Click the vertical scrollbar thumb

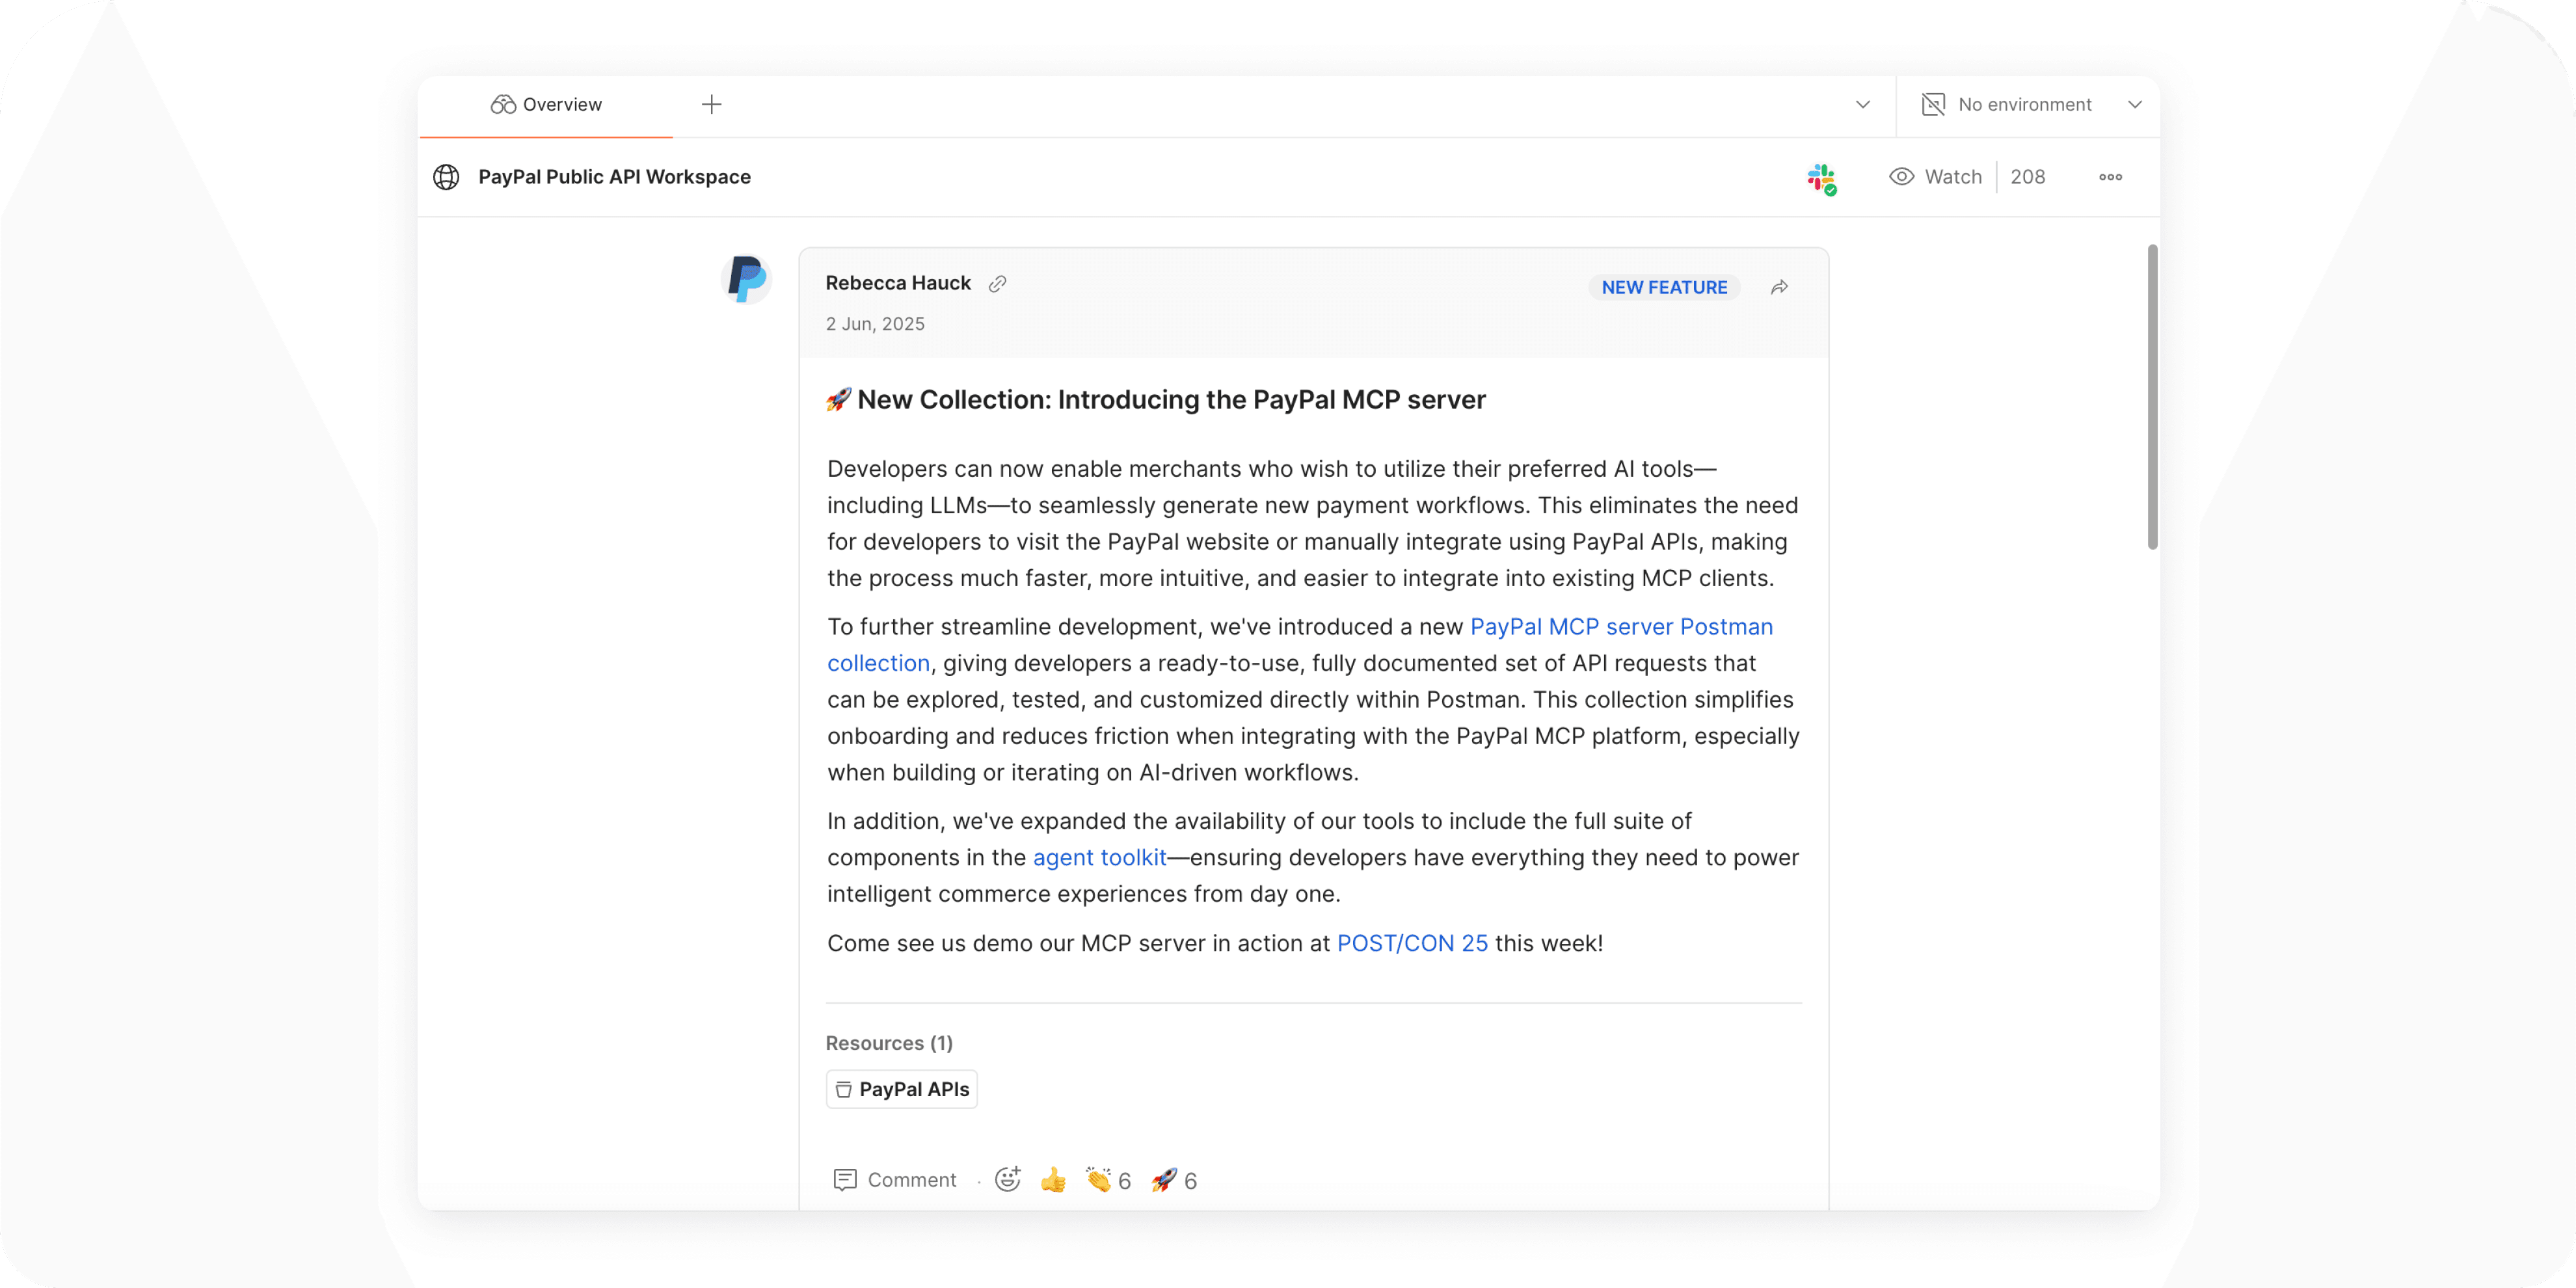[x=2152, y=396]
